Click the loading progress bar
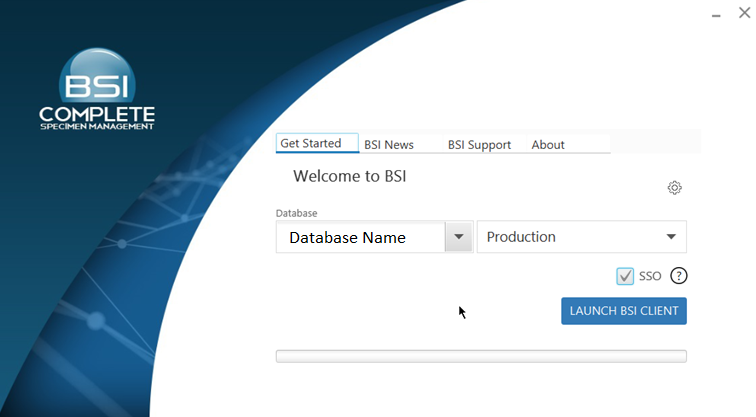Viewport: 756px width, 417px height. tap(481, 356)
